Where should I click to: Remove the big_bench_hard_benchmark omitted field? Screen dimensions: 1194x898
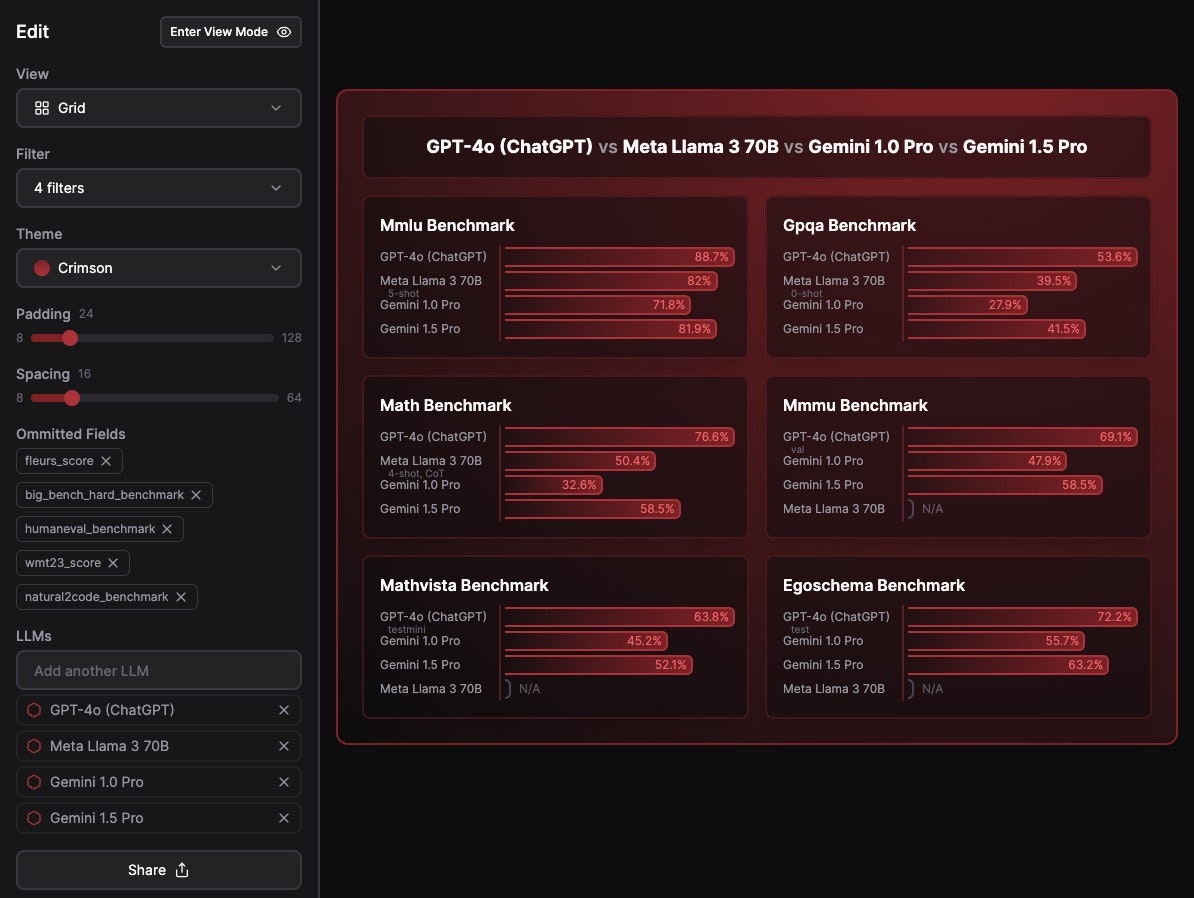[196, 495]
